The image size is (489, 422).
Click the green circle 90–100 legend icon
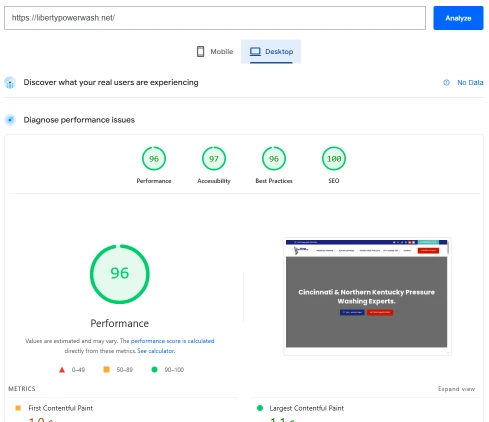tap(154, 369)
